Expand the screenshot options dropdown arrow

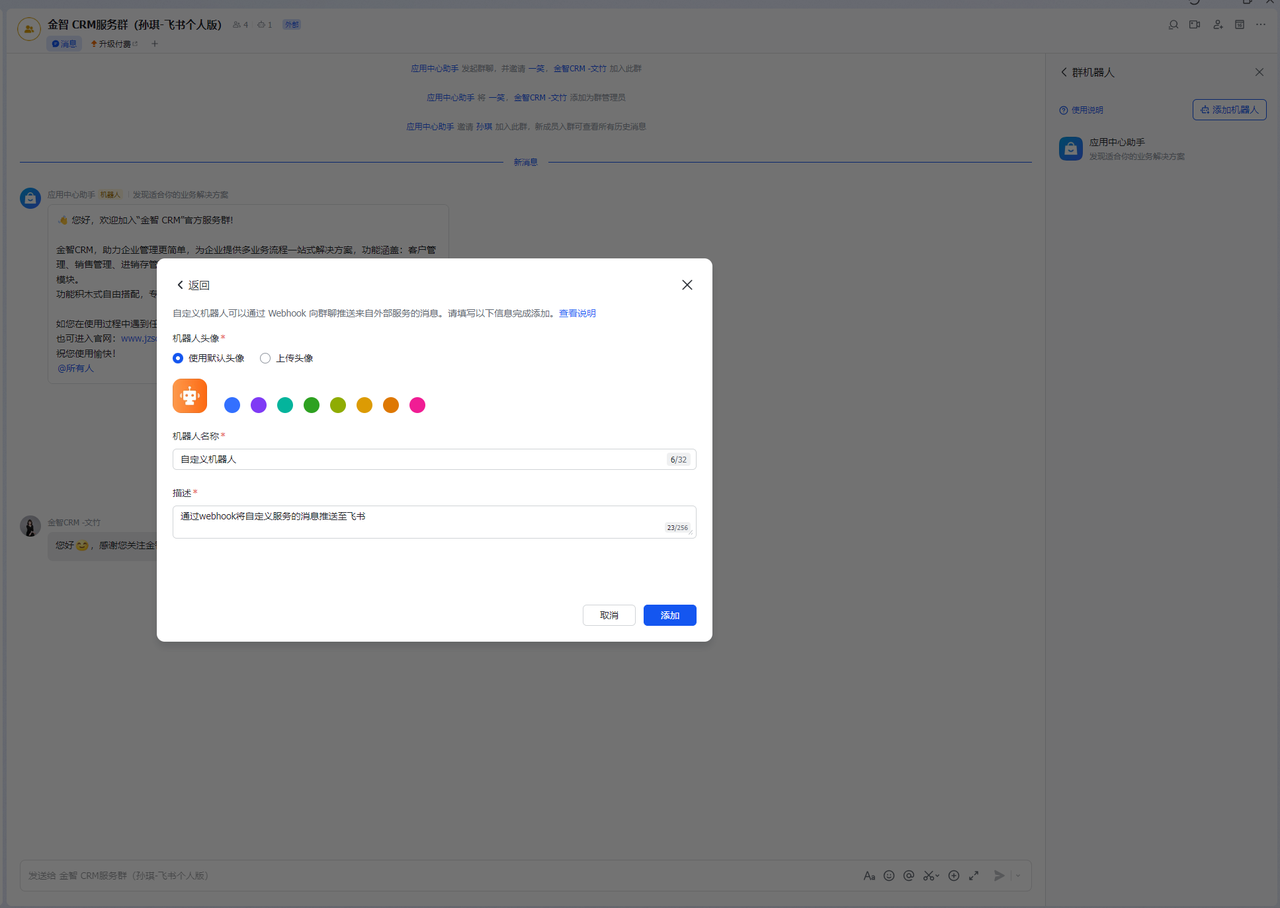939,876
